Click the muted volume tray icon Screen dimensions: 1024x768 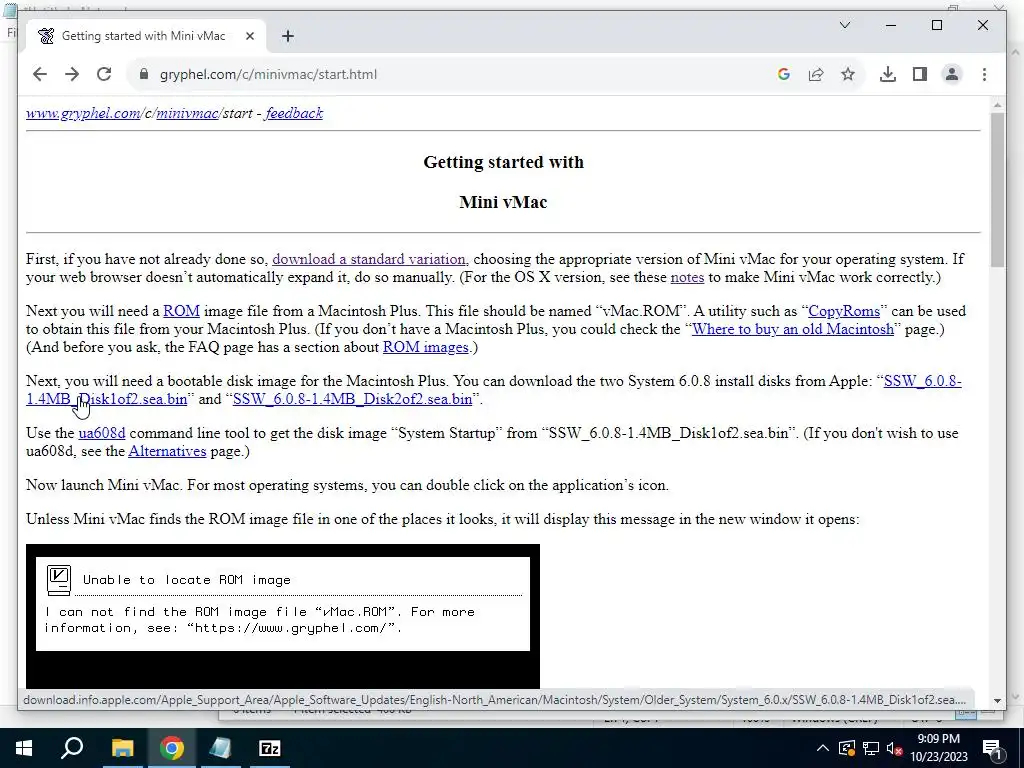894,748
